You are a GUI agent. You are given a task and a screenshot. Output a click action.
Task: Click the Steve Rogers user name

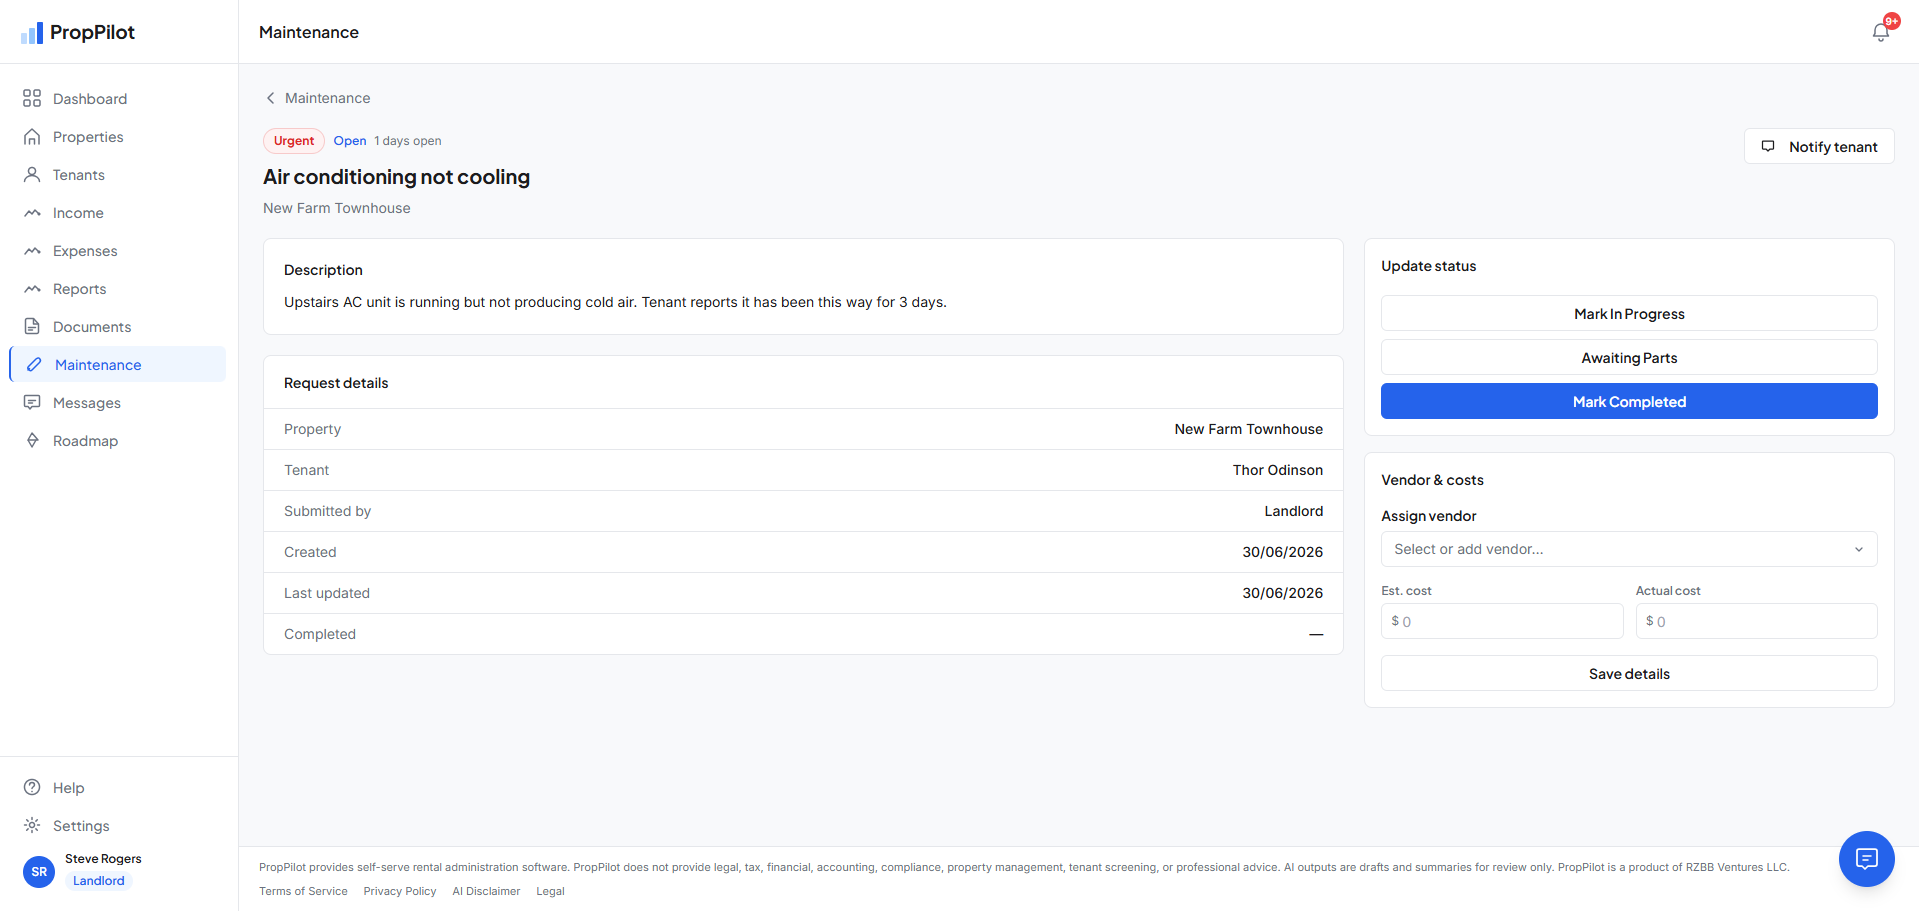103,859
